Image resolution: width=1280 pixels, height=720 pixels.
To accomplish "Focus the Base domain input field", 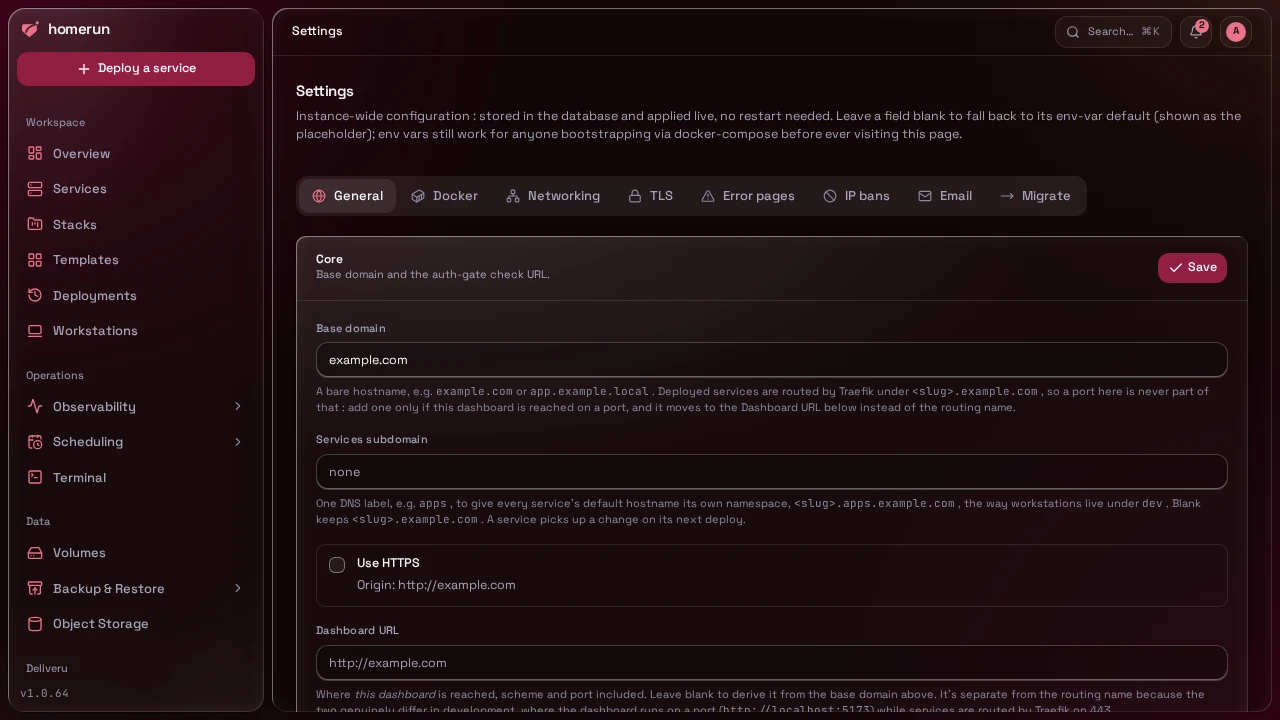I will [772, 360].
